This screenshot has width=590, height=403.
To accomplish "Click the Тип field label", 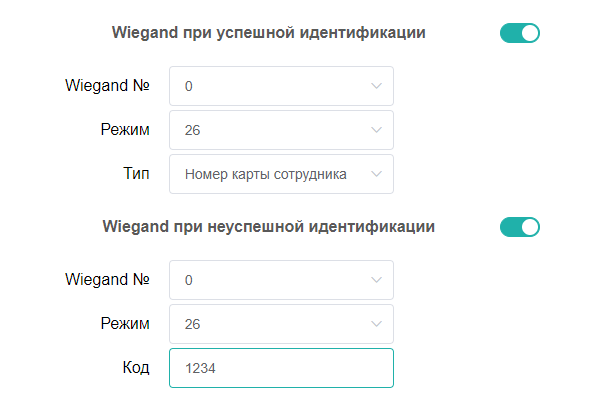I will pyautogui.click(x=136, y=174).
